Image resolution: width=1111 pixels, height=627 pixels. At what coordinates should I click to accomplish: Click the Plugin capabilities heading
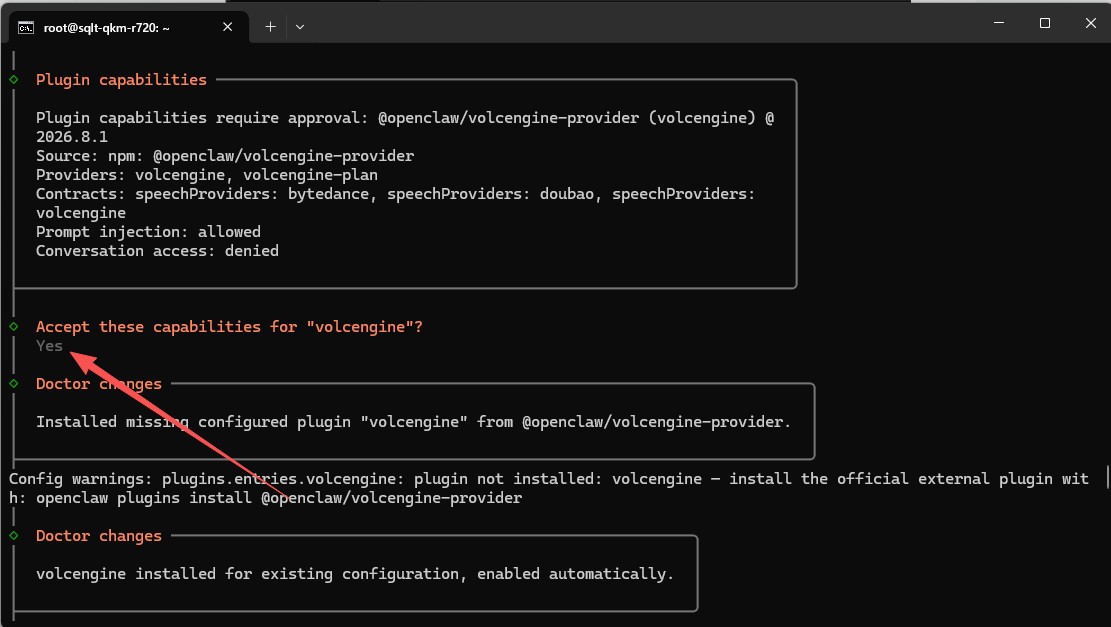tap(121, 79)
